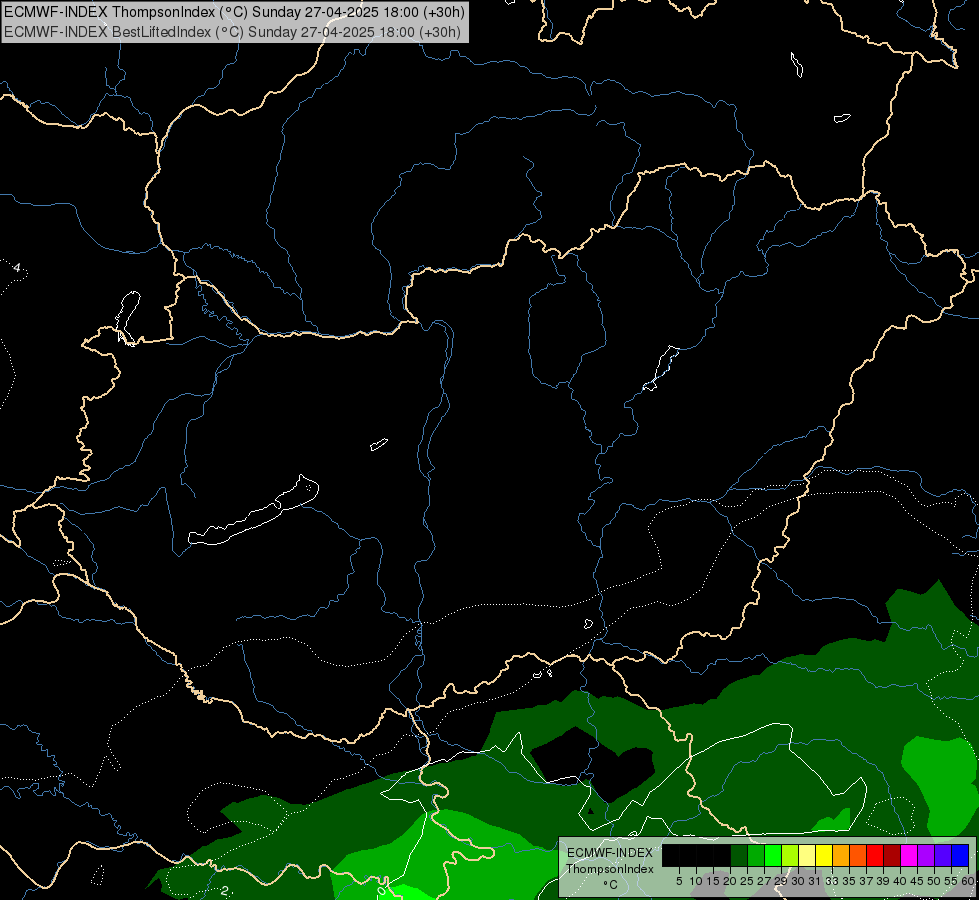
Task: Click the legend scale value 20
Action: point(730,881)
